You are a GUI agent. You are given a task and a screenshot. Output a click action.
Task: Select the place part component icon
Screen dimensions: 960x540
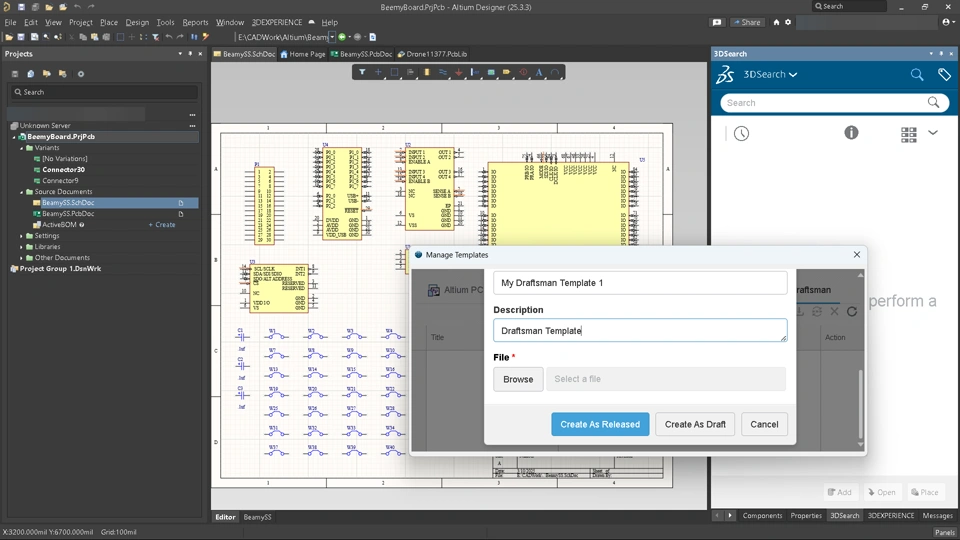pos(427,72)
